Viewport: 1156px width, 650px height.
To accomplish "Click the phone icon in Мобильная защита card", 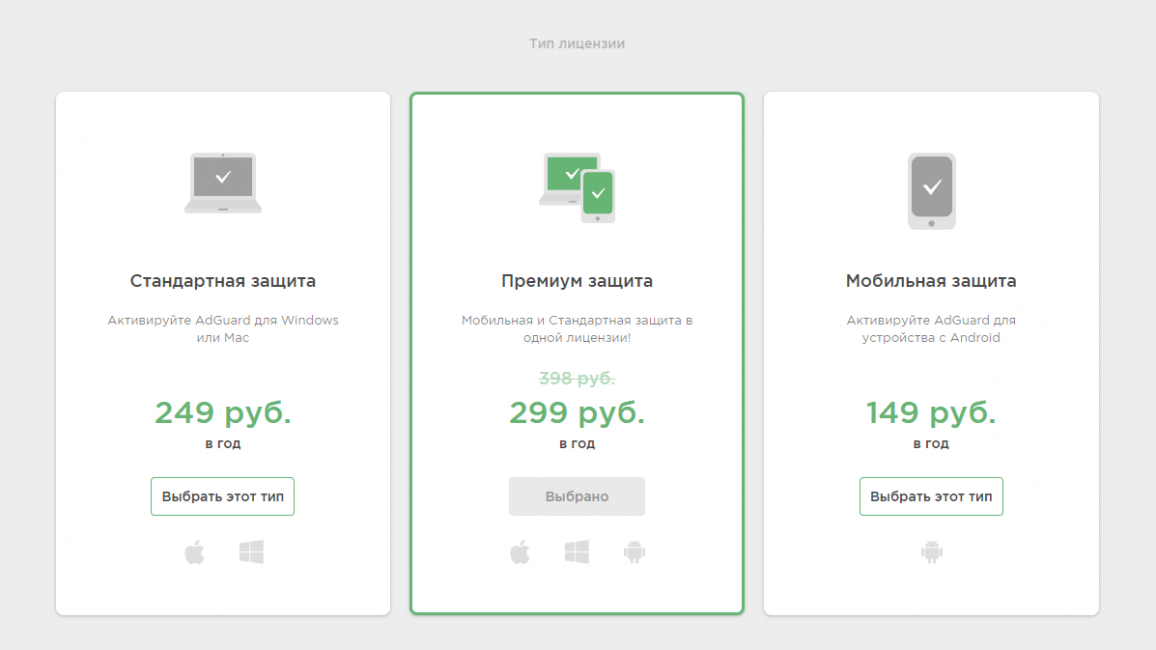I will tap(932, 191).
